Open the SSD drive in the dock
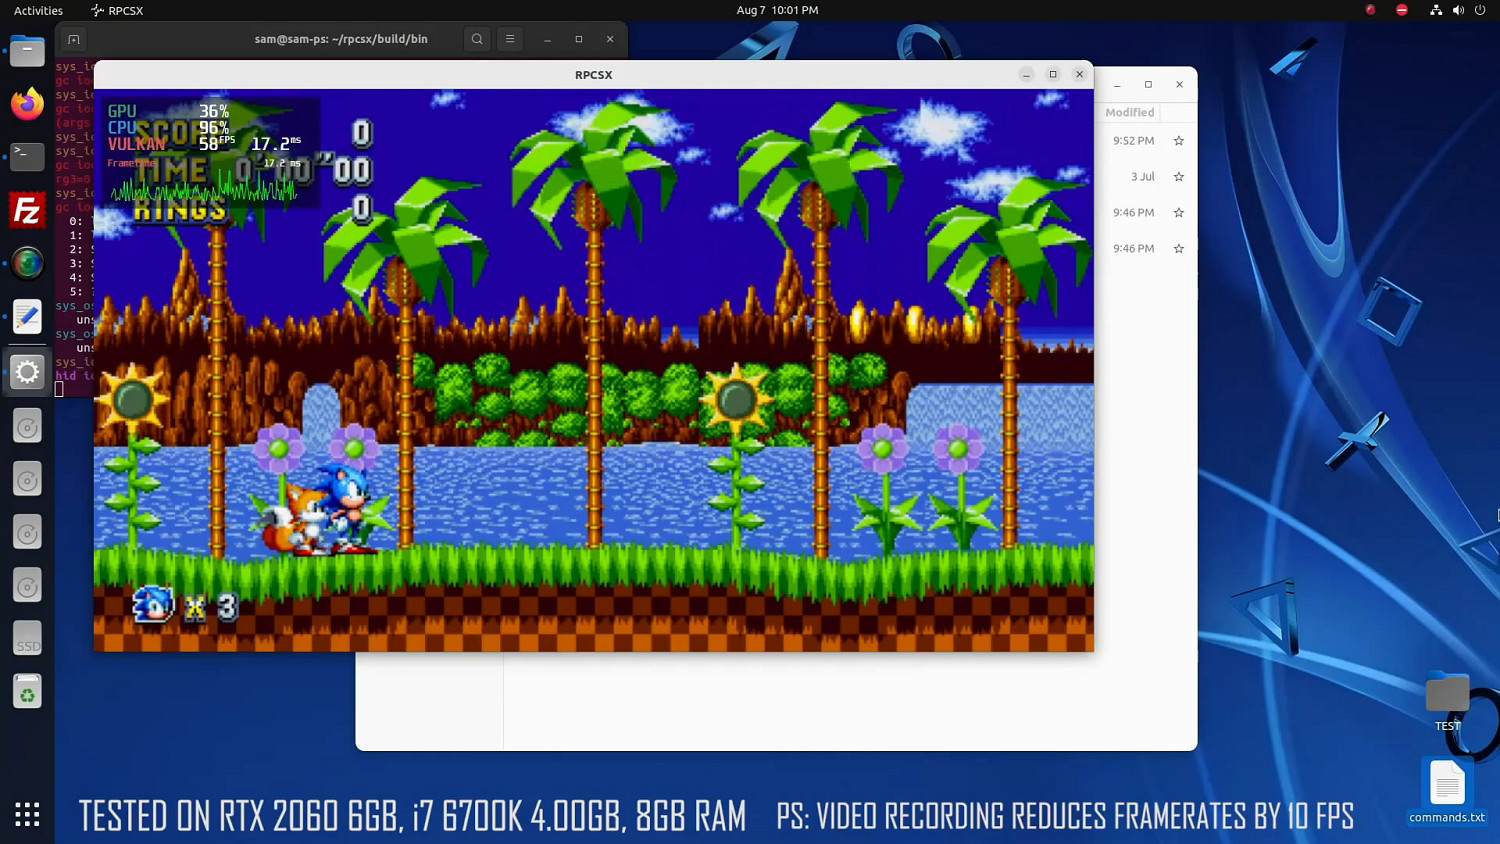Image resolution: width=1500 pixels, height=844 pixels. pyautogui.click(x=27, y=639)
